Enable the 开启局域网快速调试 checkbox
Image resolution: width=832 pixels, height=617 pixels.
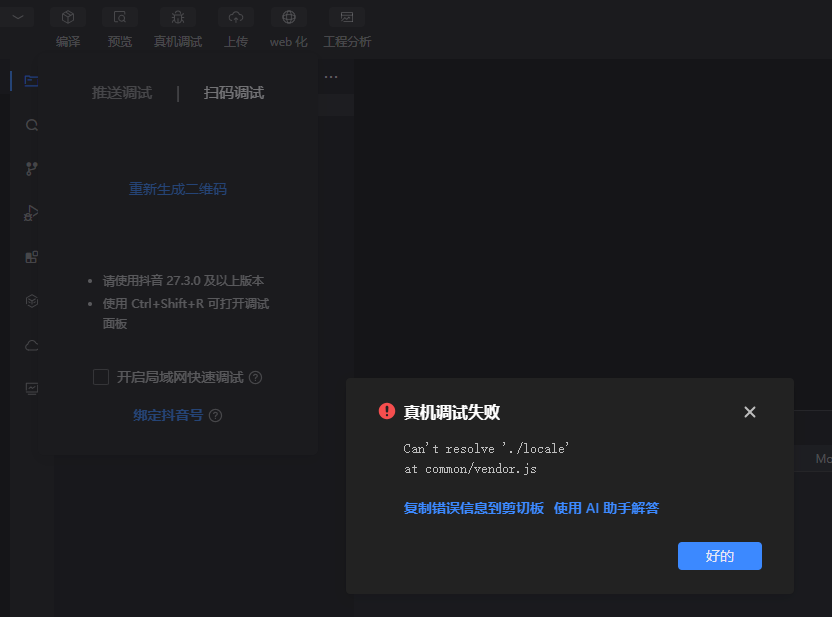101,377
